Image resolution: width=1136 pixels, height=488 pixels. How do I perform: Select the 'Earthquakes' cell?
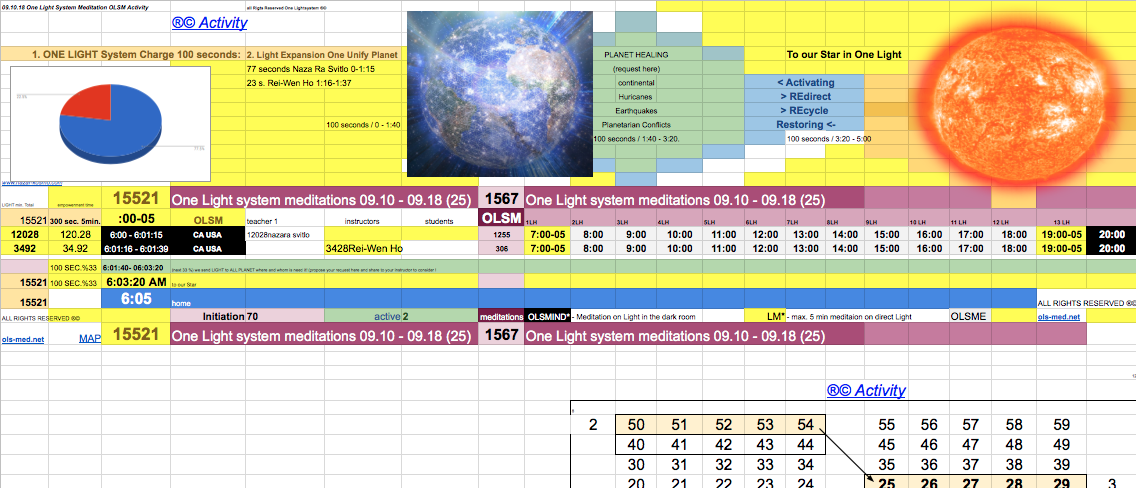[x=635, y=110]
